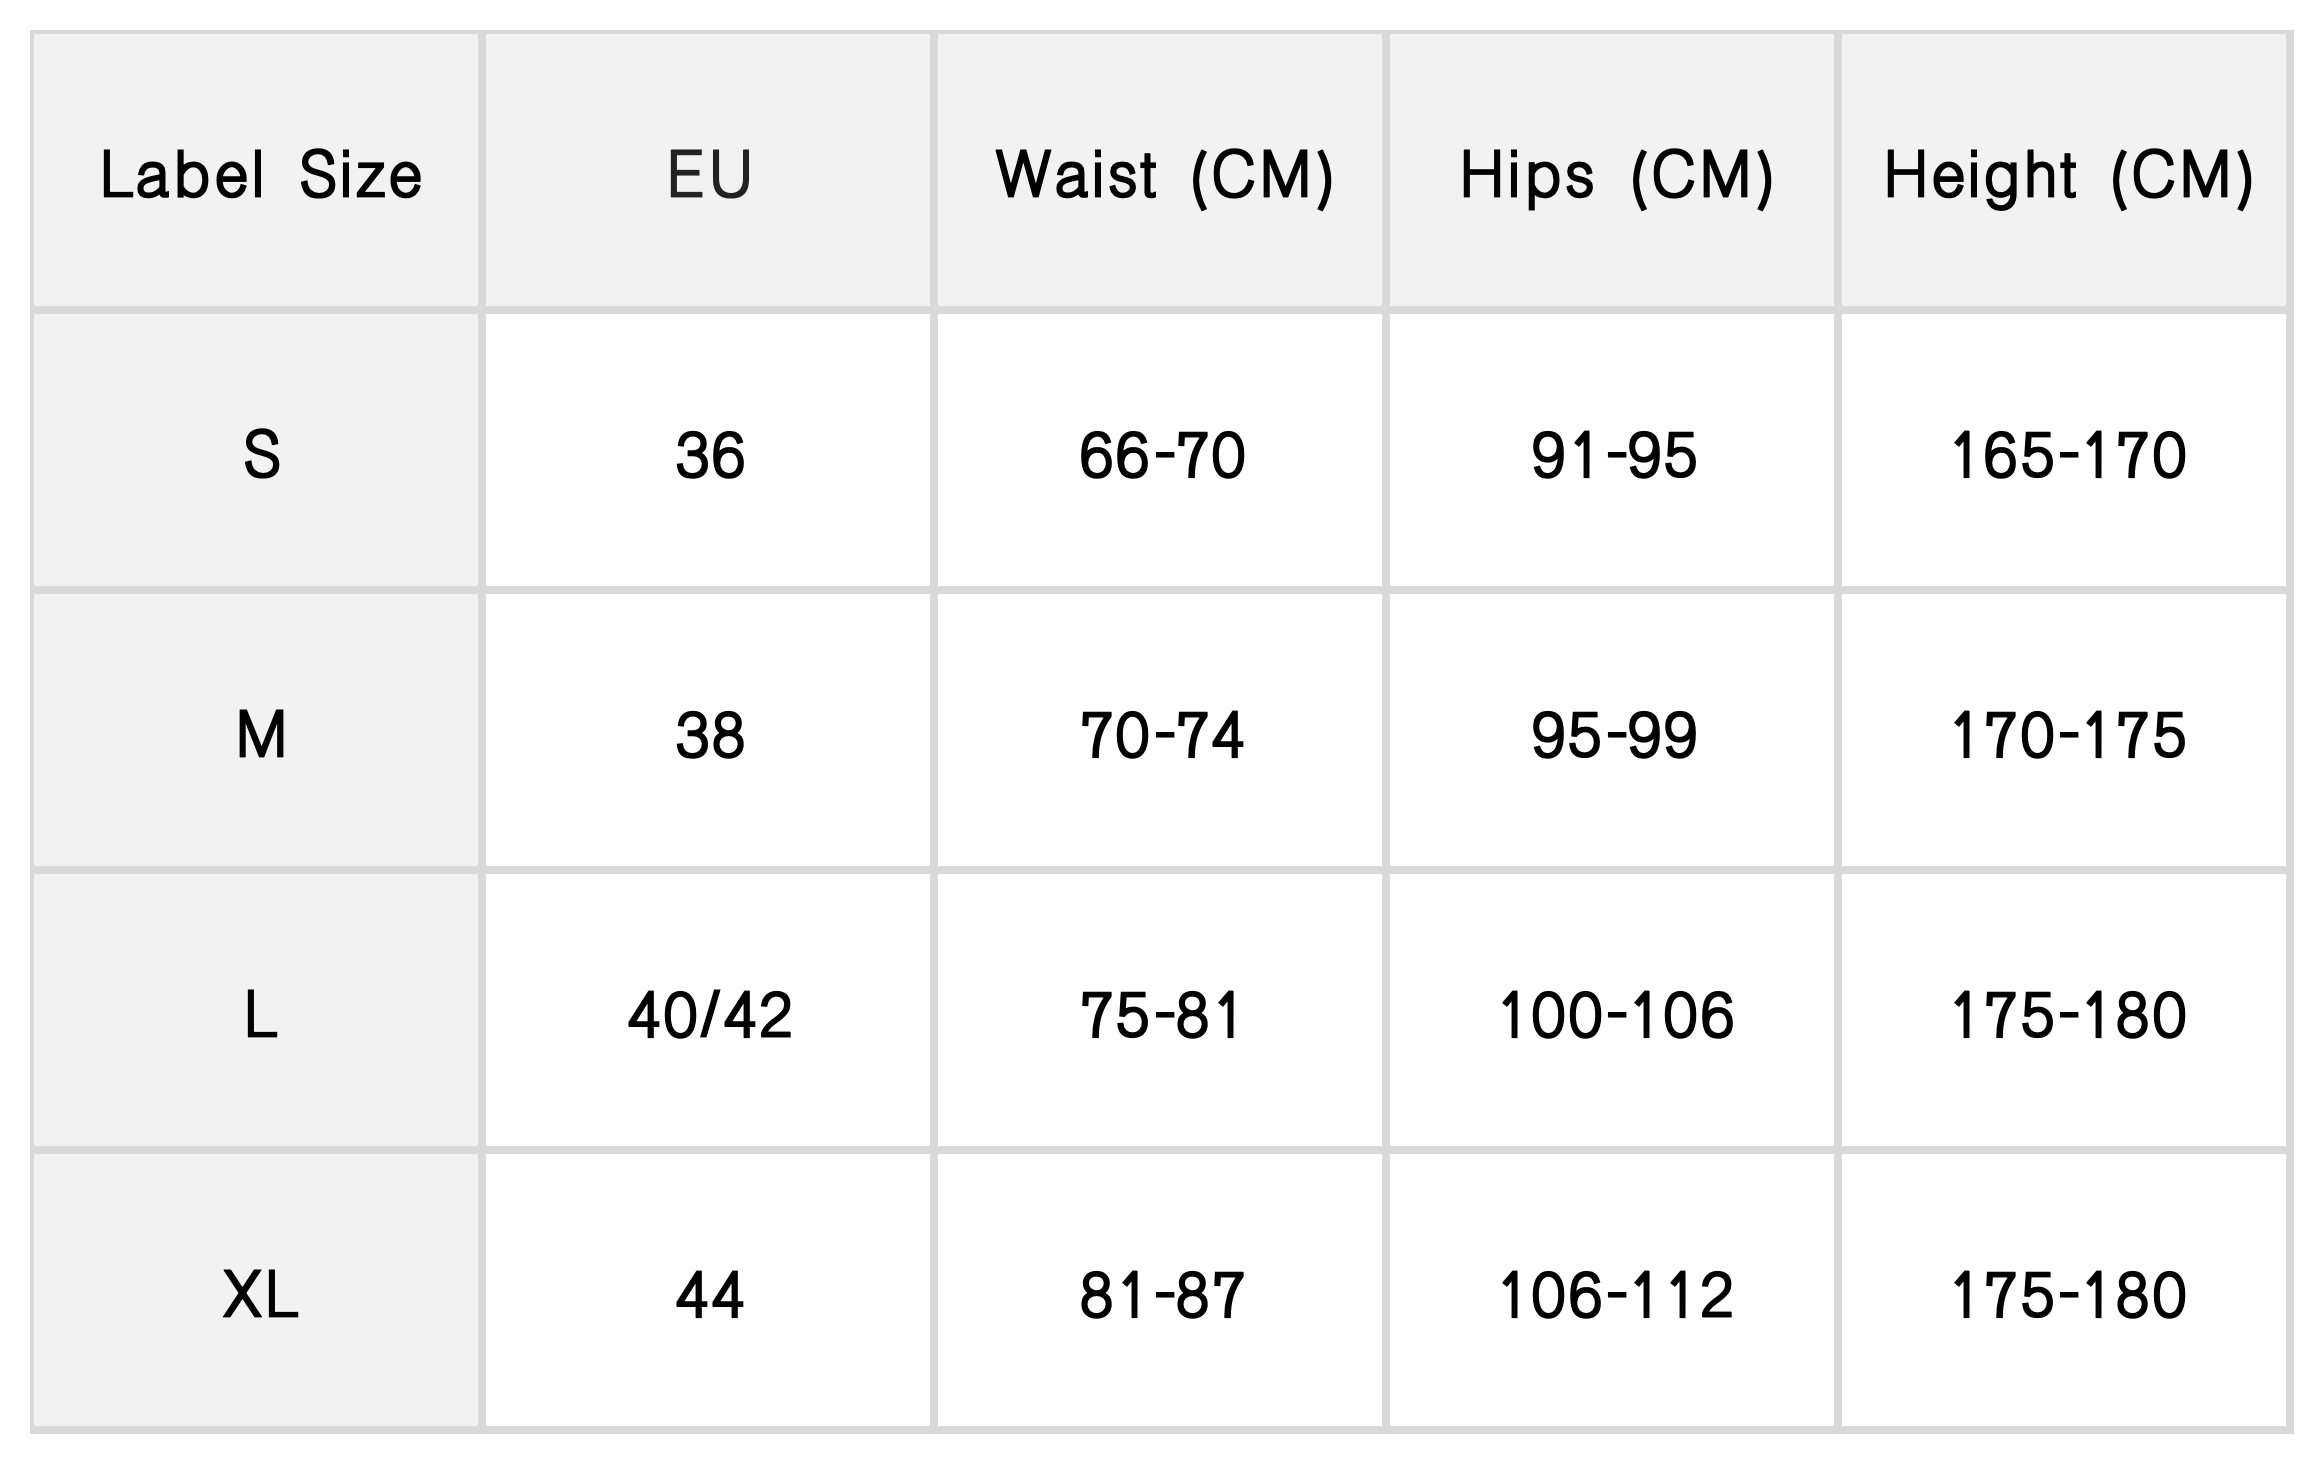This screenshot has width=2324, height=1464.
Task: Click the M label size cell
Action: (x=260, y=736)
